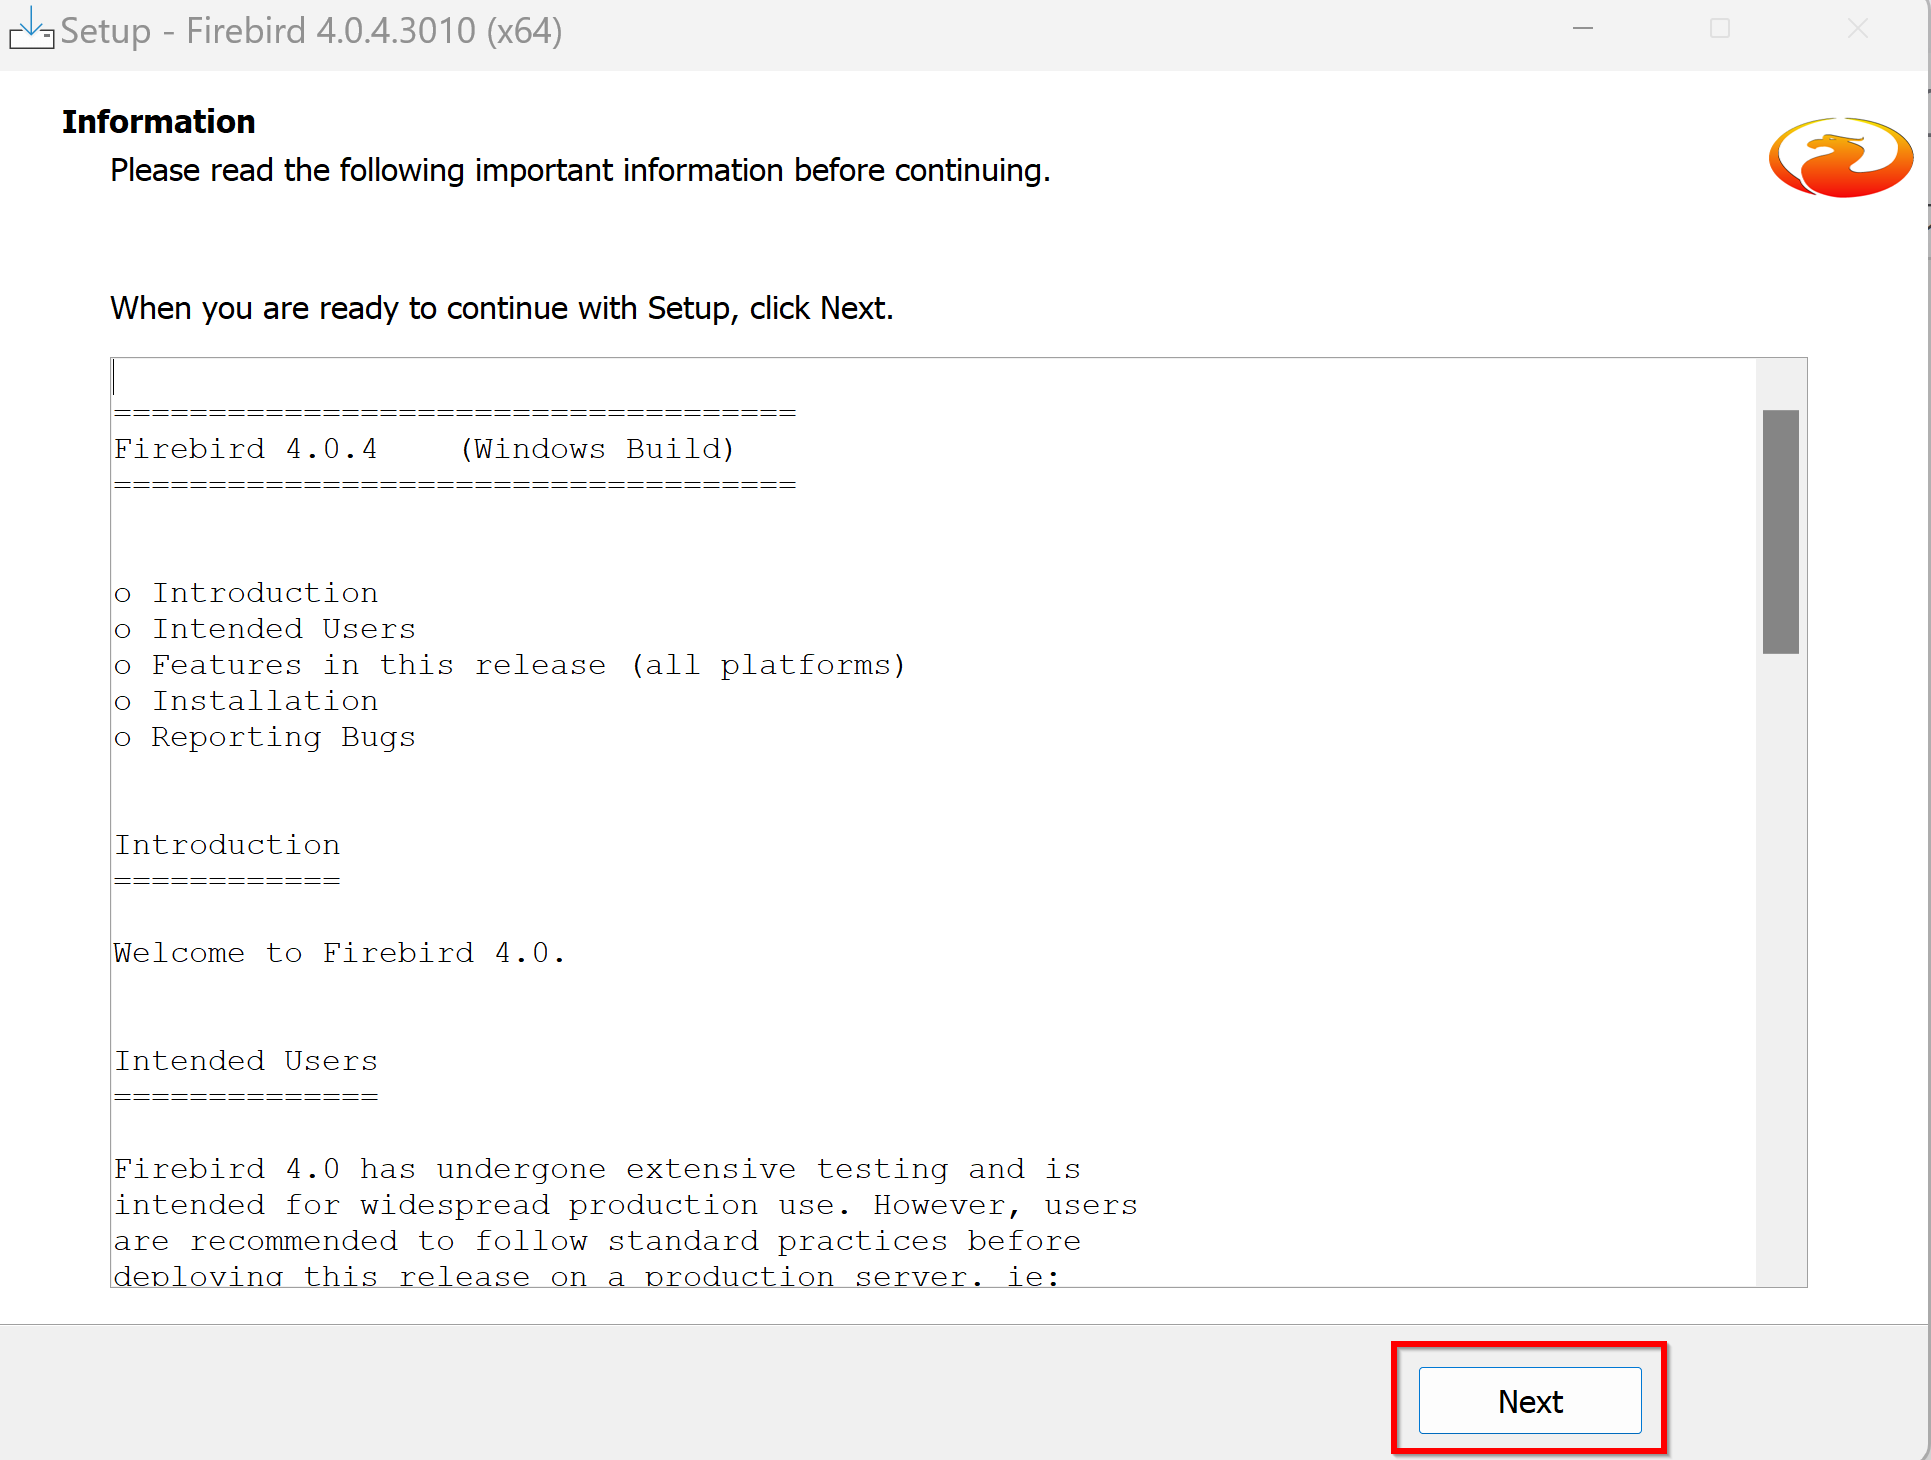The height and width of the screenshot is (1460, 1931).
Task: Click the 'Firebird 4.0.4 (Windows Build)' heading
Action: coord(424,449)
